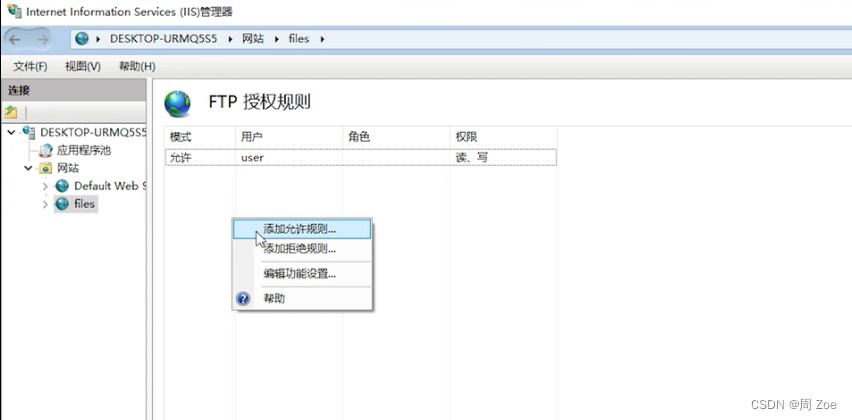
Task: Choose 编辑功能设置... in context menu
Action: [x=302, y=274]
